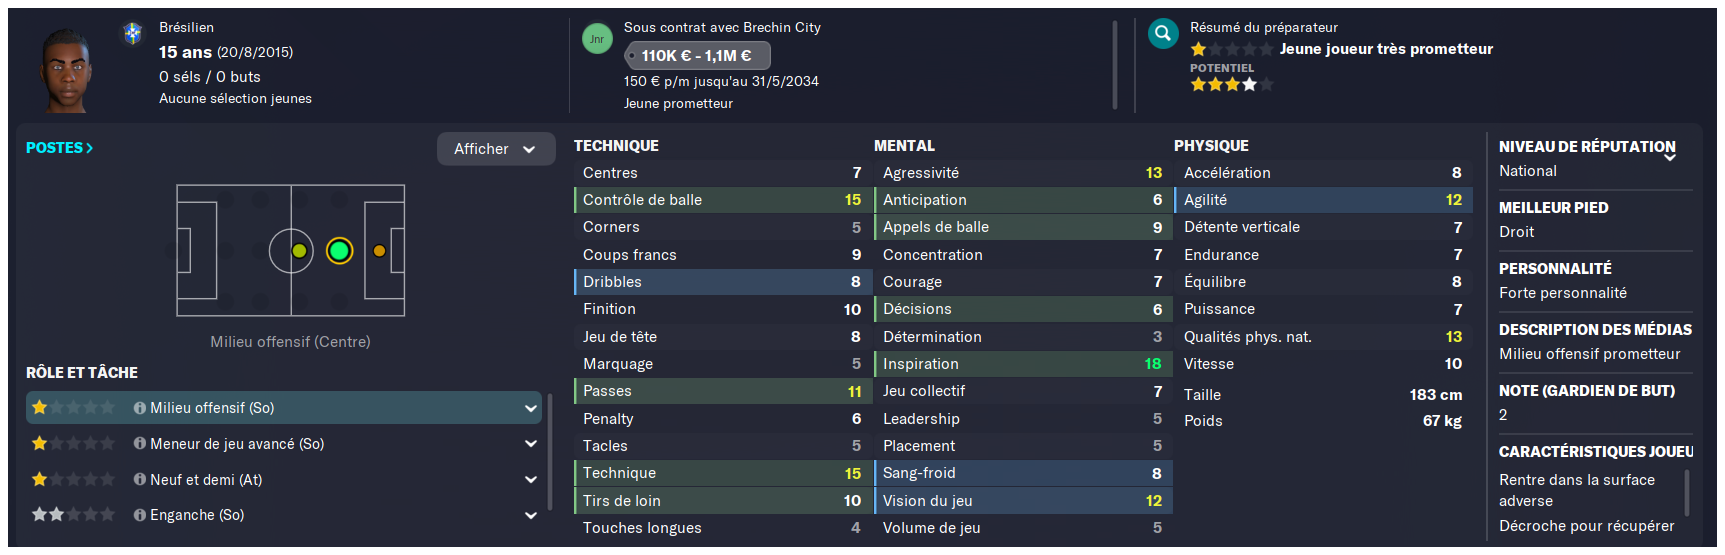Open the Afficher dropdown
Image resolution: width=1725 pixels, height=555 pixels.
(496, 149)
